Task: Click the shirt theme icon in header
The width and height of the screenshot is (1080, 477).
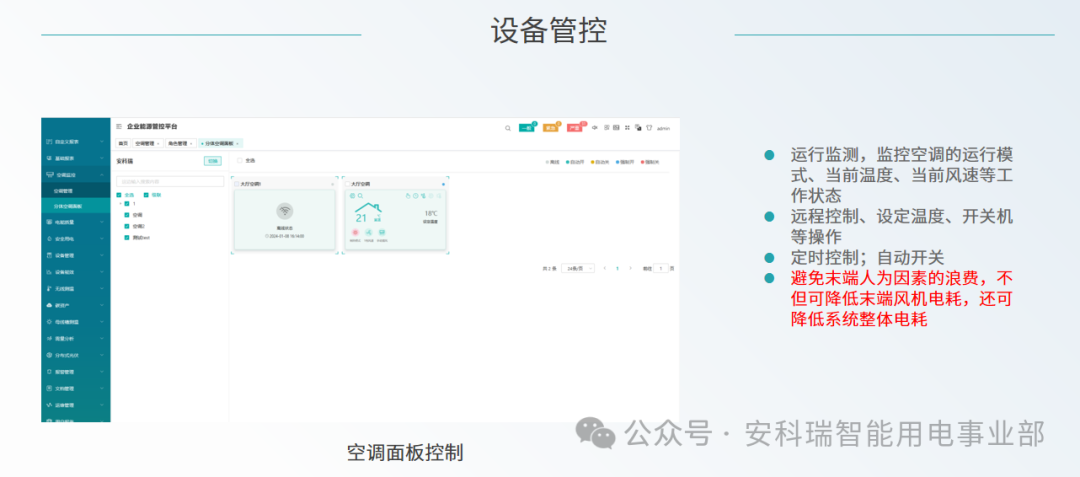Action: (649, 127)
